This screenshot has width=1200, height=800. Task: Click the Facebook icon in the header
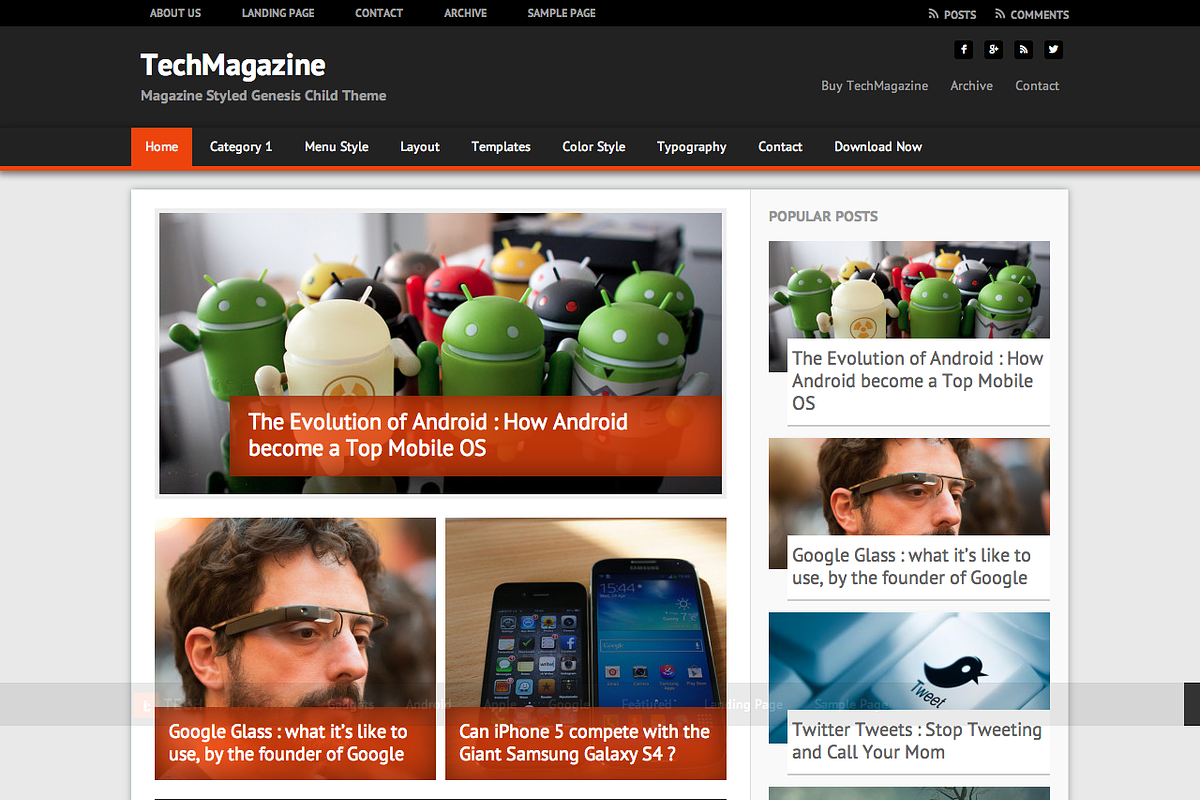[x=964, y=49]
